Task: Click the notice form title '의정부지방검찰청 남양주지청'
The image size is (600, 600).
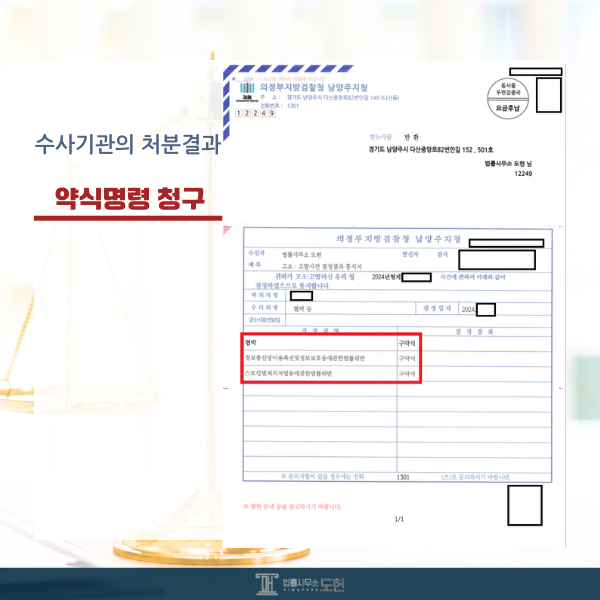Action: coord(398,239)
